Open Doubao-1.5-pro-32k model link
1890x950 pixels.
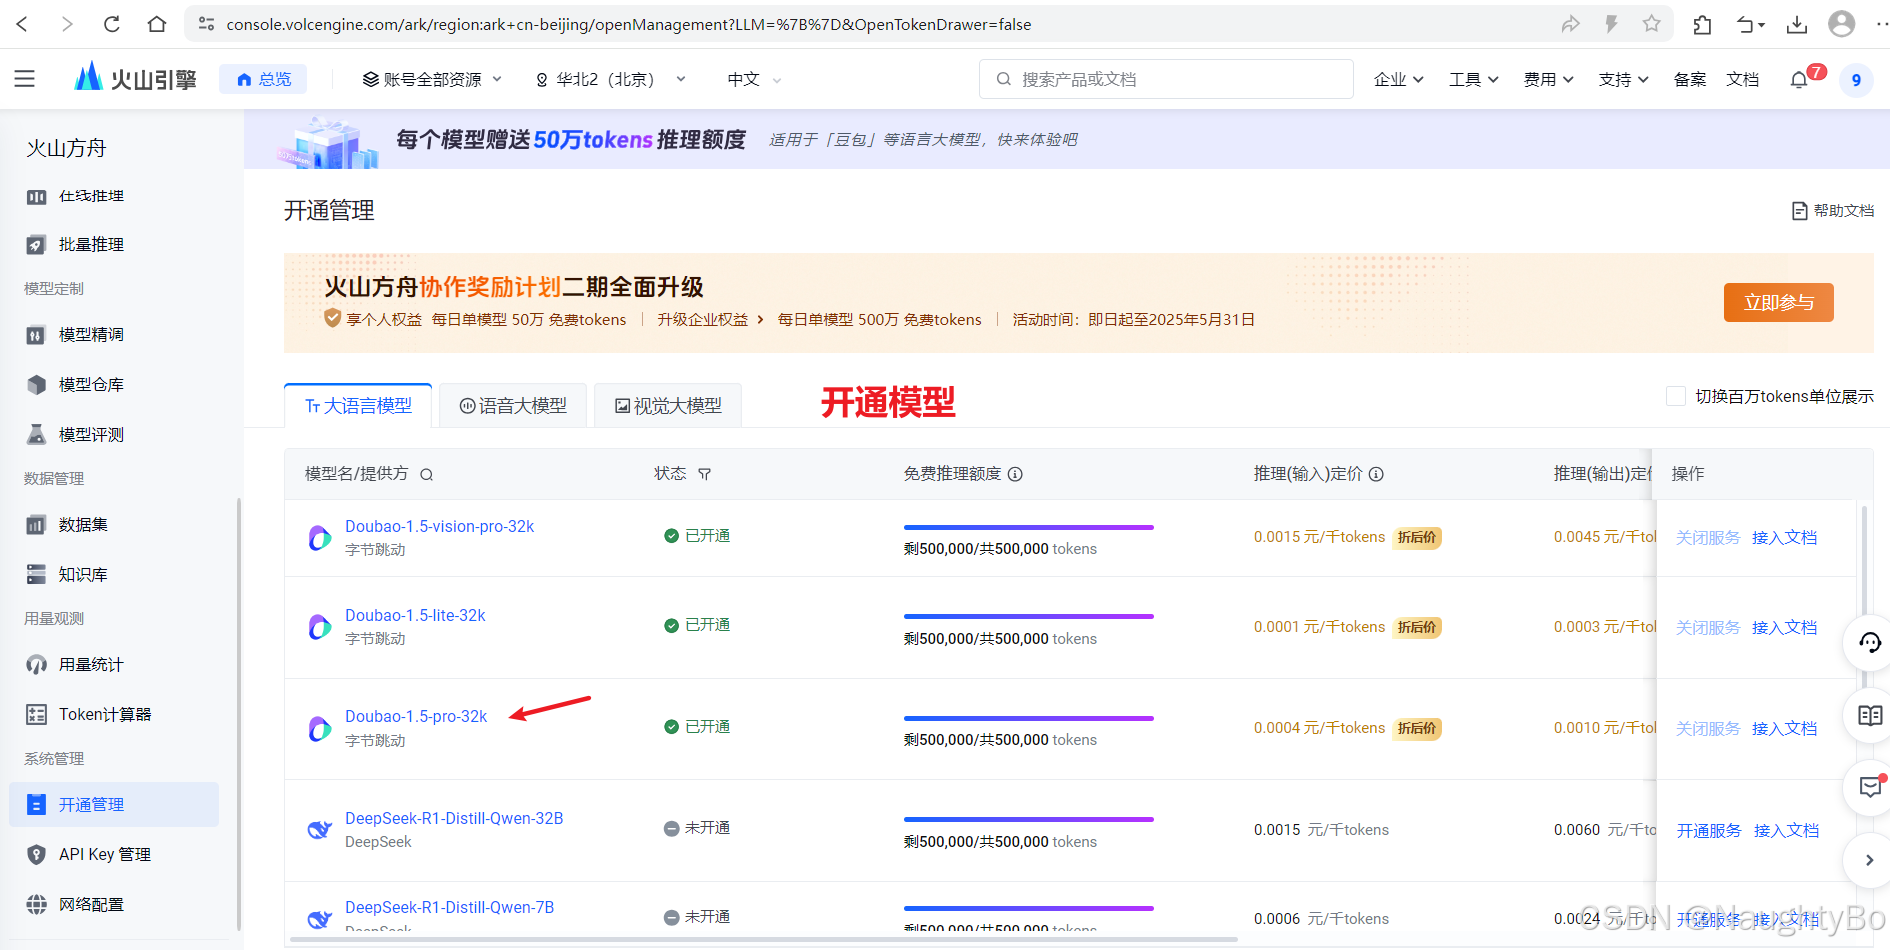416,716
